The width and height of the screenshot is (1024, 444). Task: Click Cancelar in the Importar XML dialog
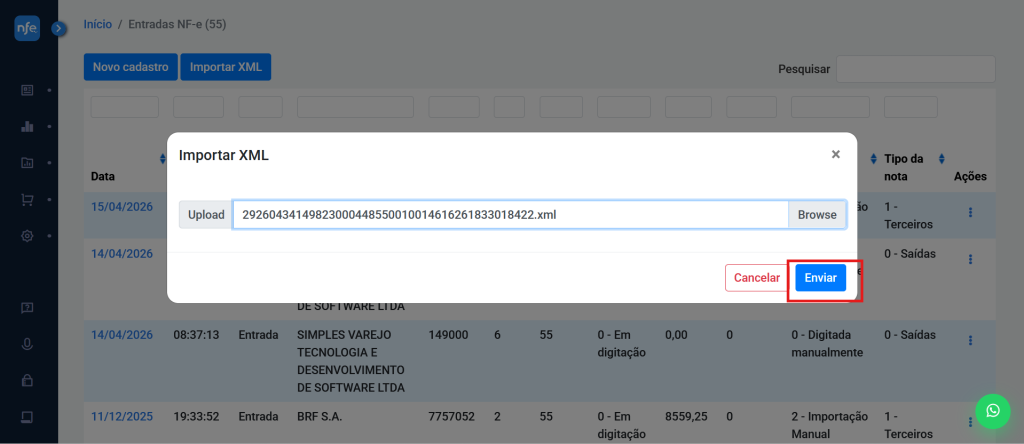pos(756,278)
